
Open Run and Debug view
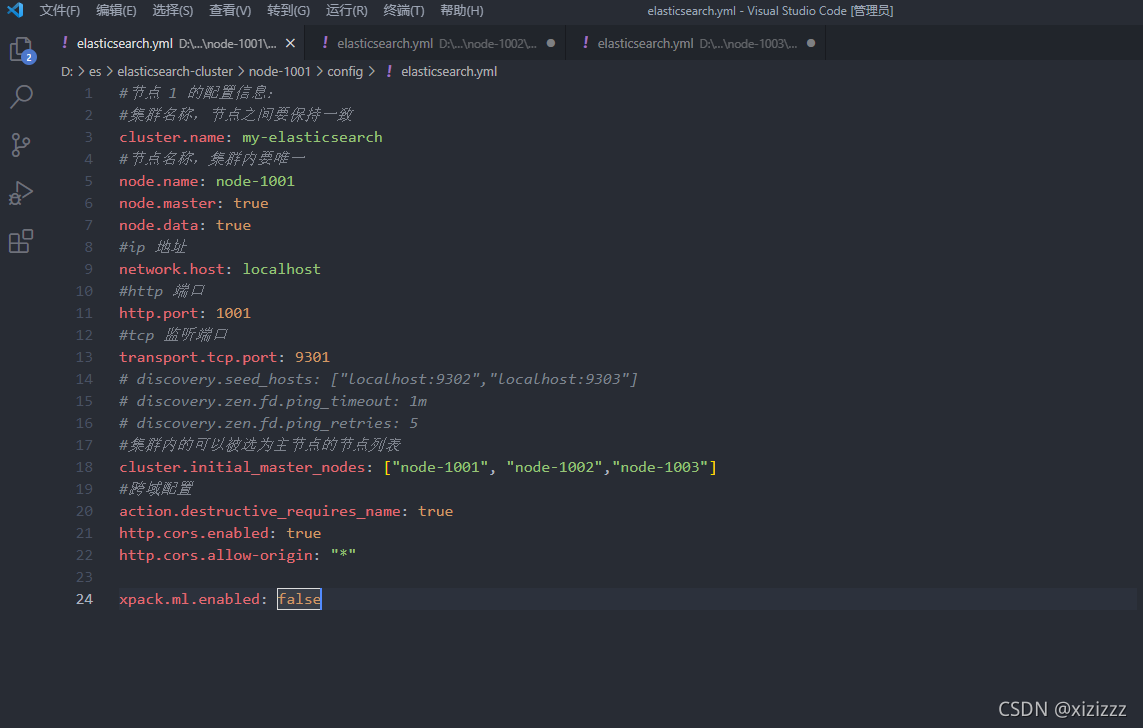pos(21,193)
